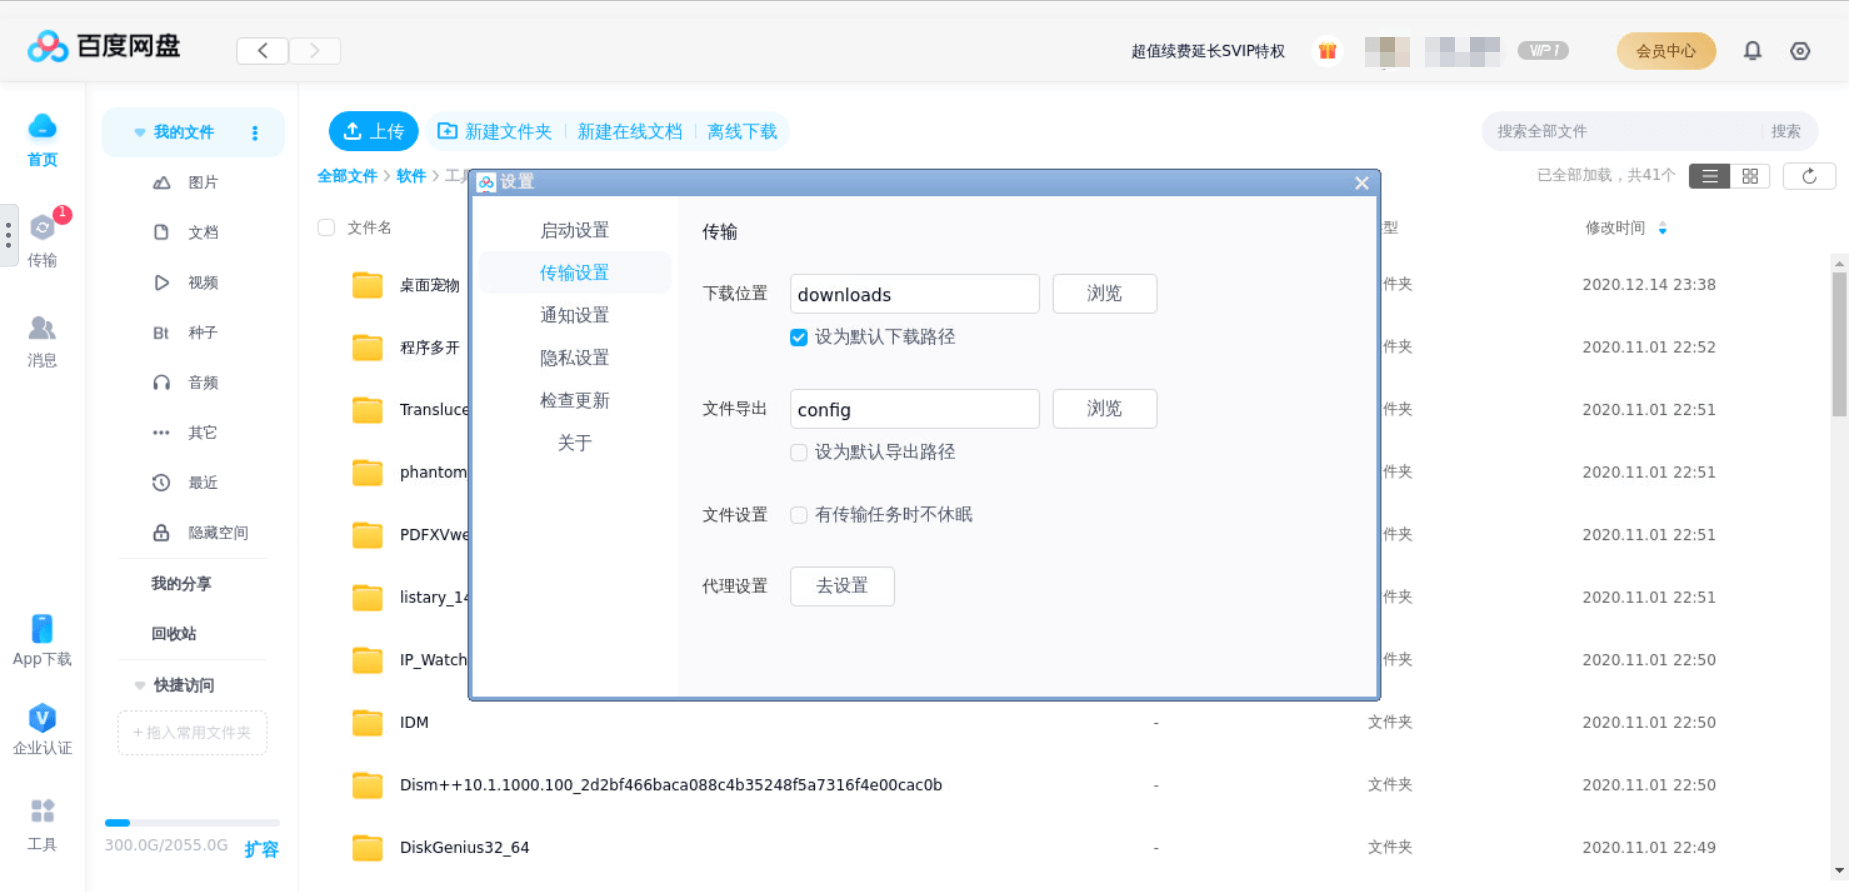
Task: Click the file list vertical scrollbar
Action: click(1839, 343)
